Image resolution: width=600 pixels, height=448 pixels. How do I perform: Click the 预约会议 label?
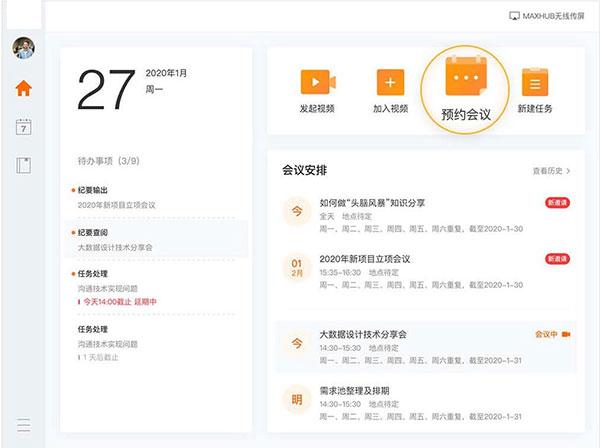[x=466, y=114]
